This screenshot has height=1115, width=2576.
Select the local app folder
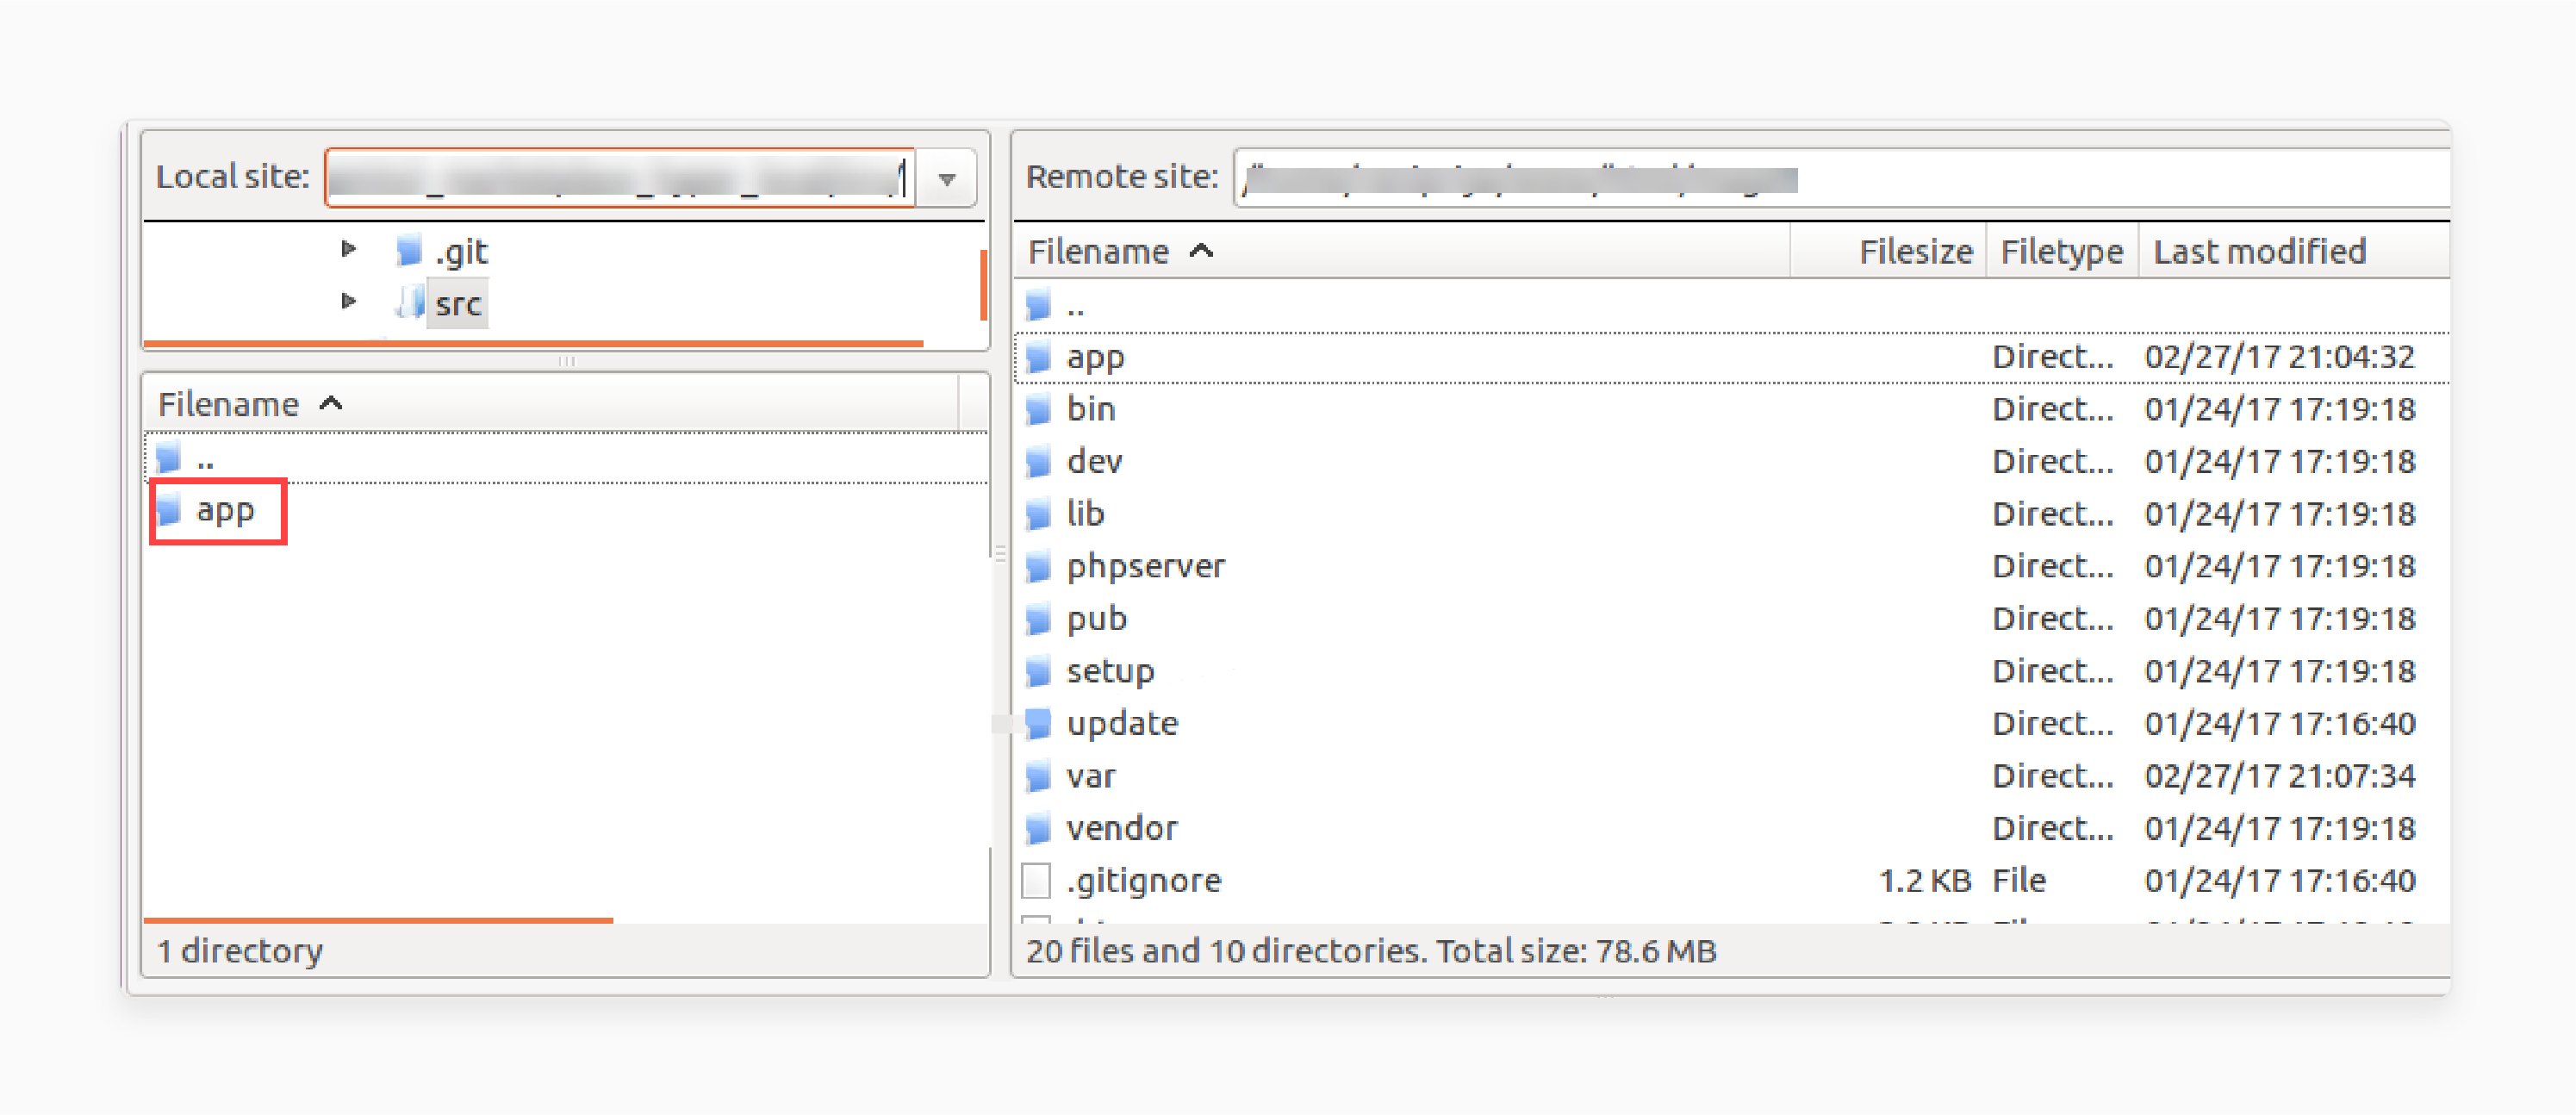(225, 511)
